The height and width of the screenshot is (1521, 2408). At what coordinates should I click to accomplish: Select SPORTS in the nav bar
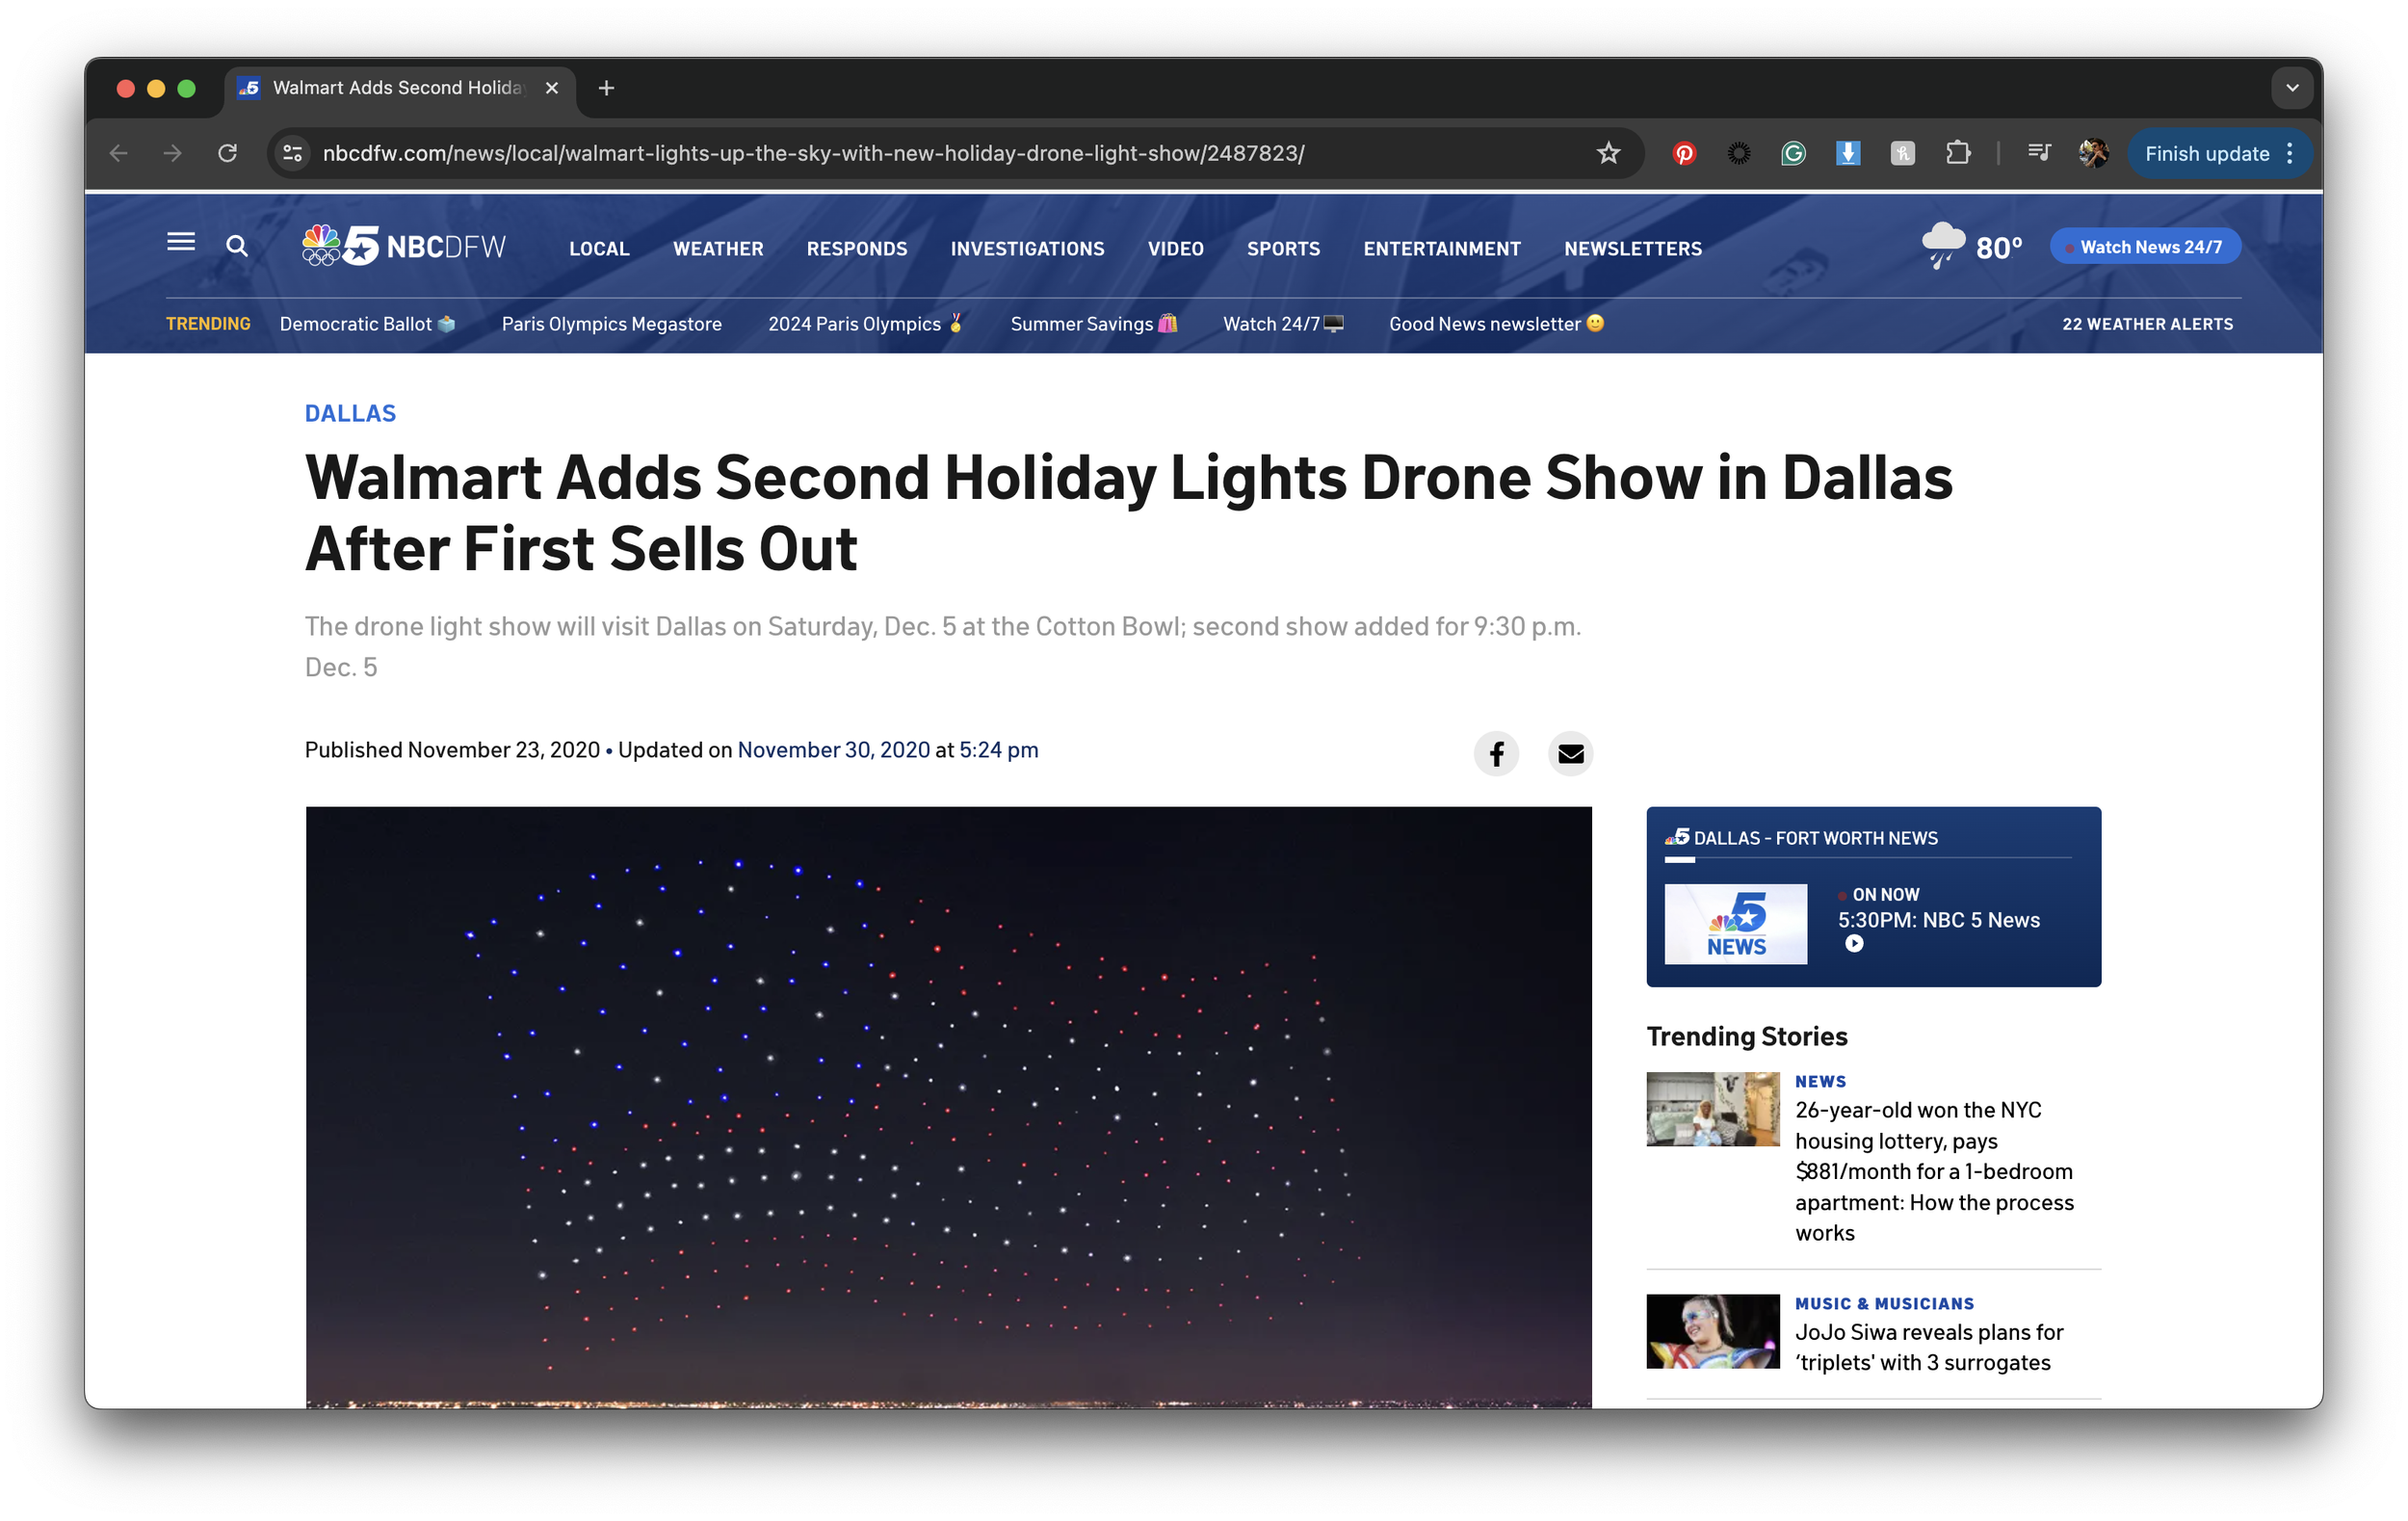pyautogui.click(x=1283, y=249)
